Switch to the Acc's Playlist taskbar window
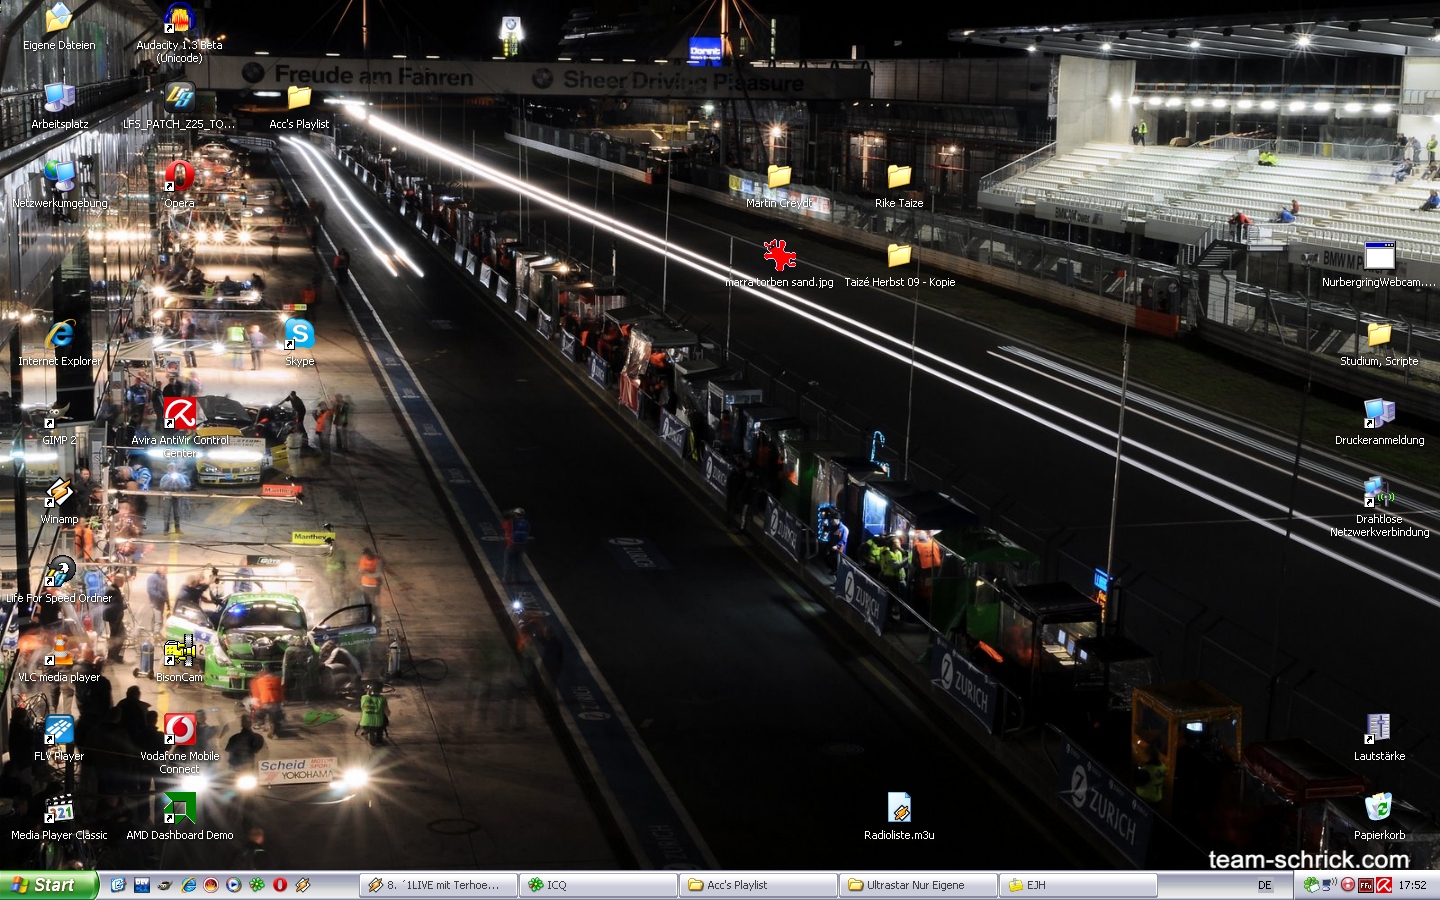 coord(759,885)
